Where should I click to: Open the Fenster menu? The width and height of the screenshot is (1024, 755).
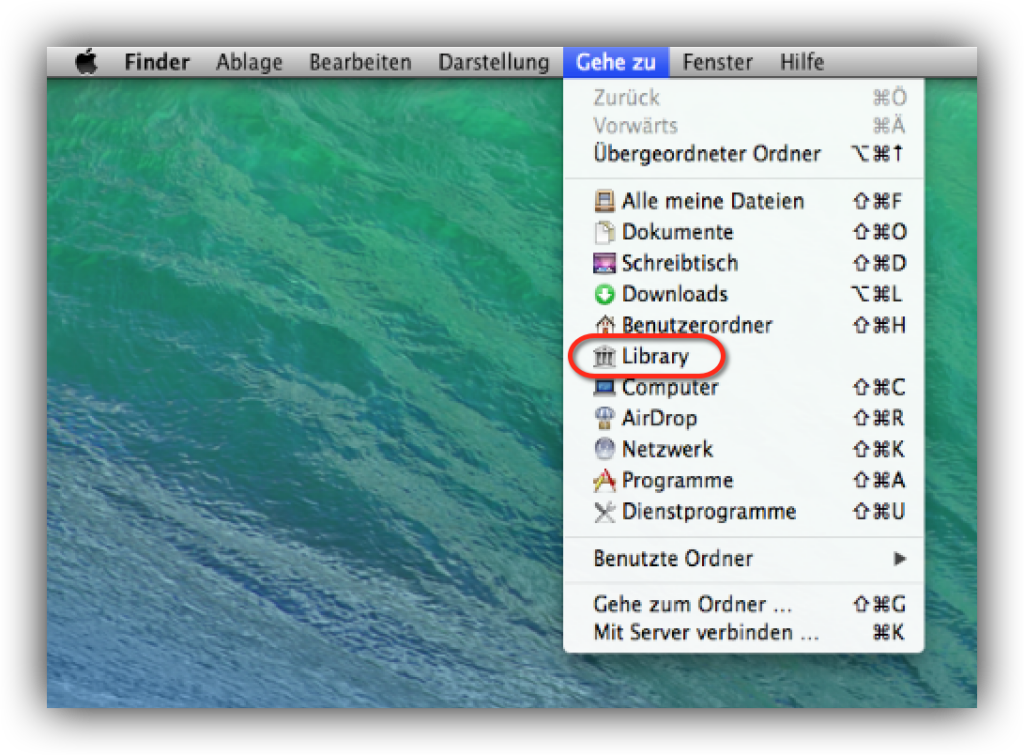(717, 62)
